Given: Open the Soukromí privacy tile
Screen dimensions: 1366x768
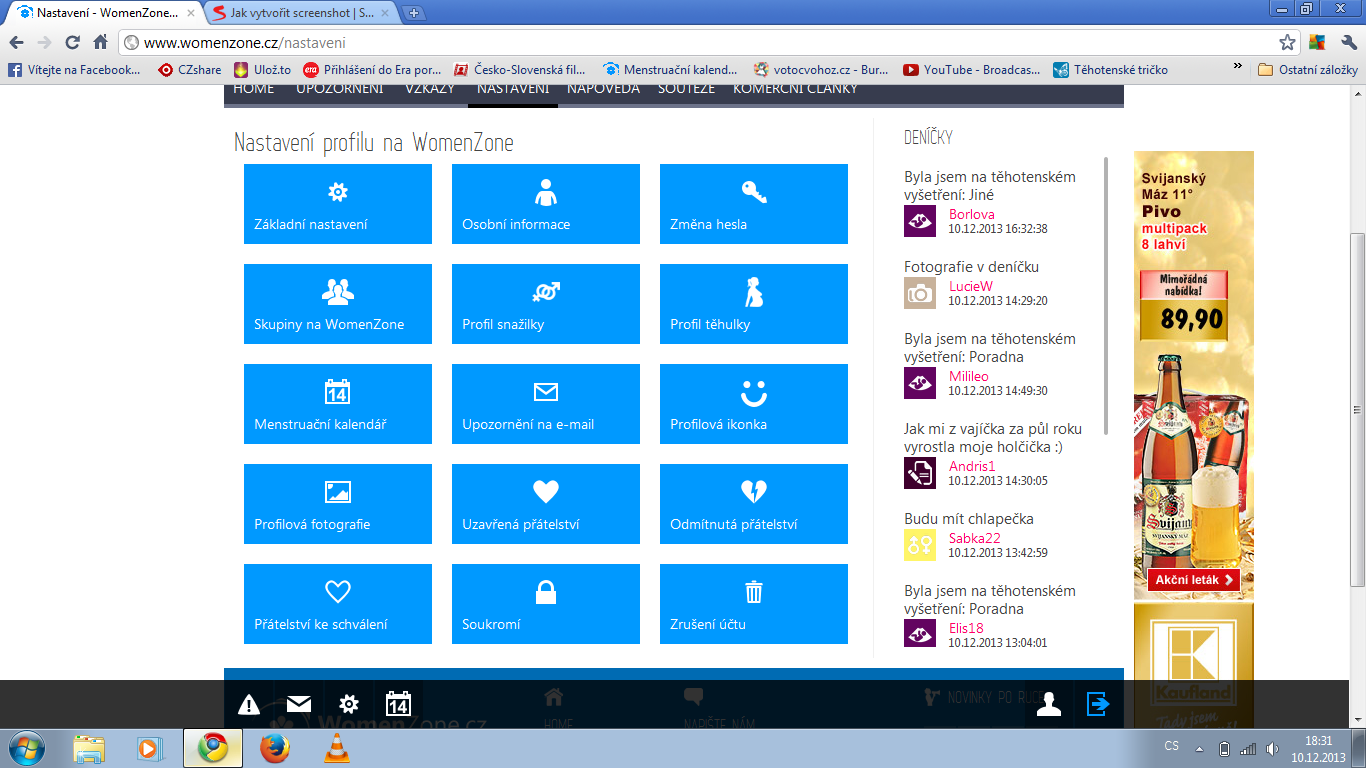Looking at the screenshot, I should tap(546, 604).
